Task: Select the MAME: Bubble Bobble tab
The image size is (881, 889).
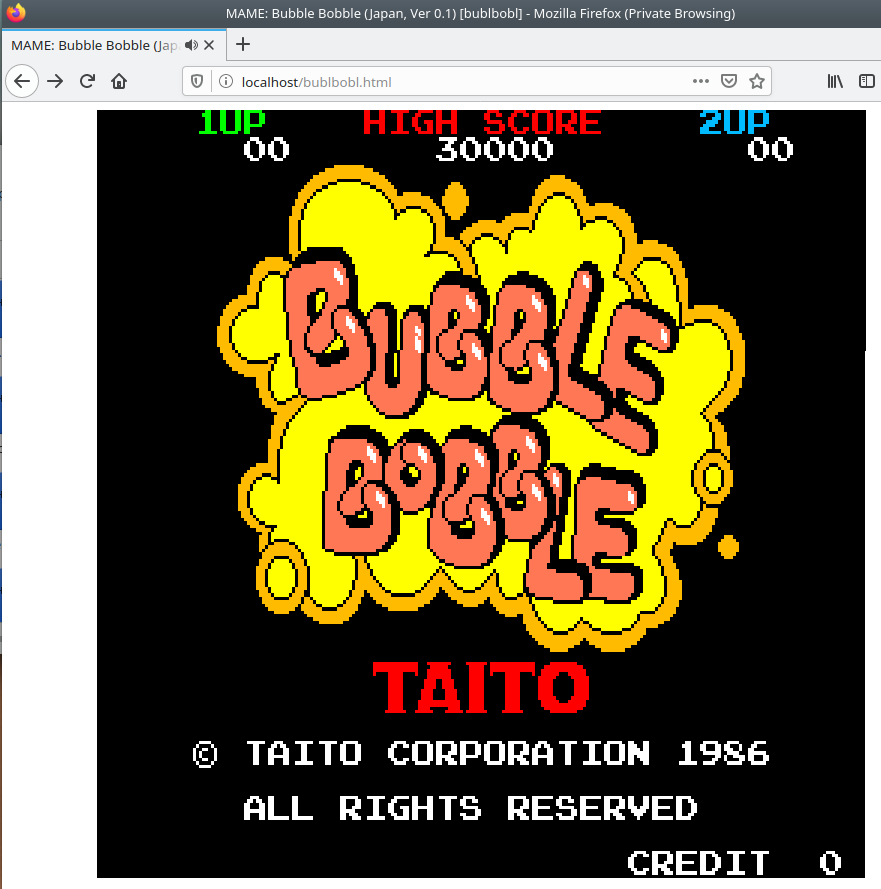Action: (113, 45)
